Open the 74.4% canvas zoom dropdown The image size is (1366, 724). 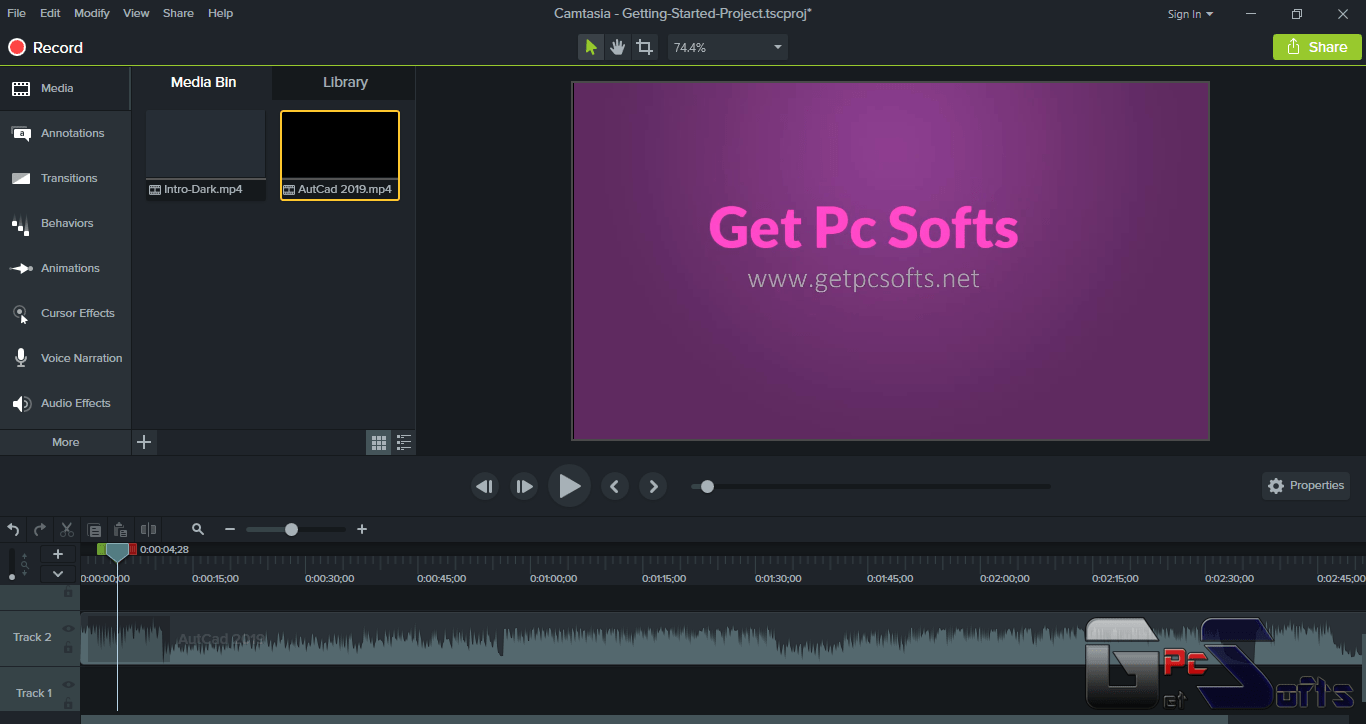click(728, 47)
